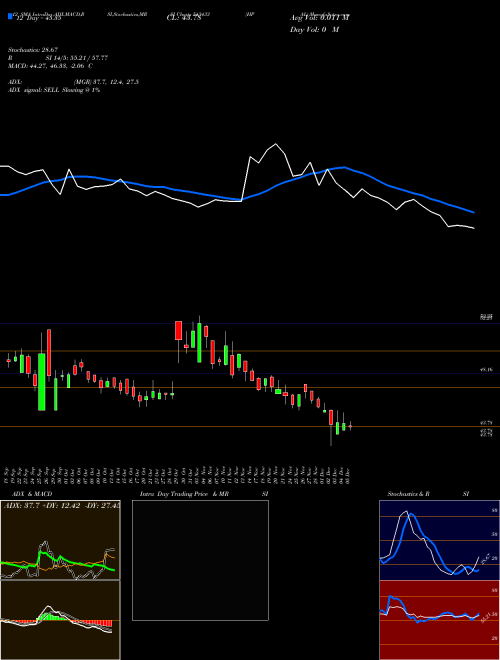Click the 49.16 price level label
The height and width of the screenshot is (660, 500).
click(486, 370)
